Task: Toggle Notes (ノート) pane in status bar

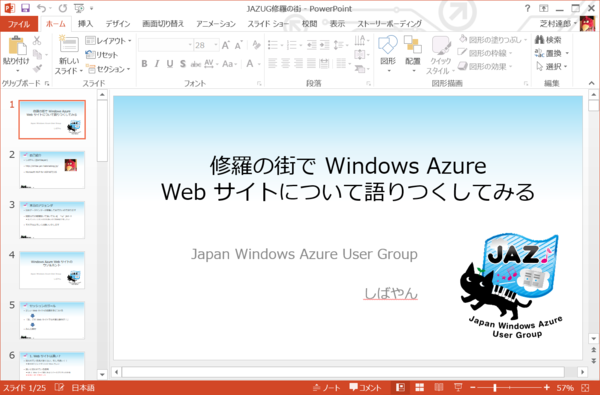Action: pos(326,388)
